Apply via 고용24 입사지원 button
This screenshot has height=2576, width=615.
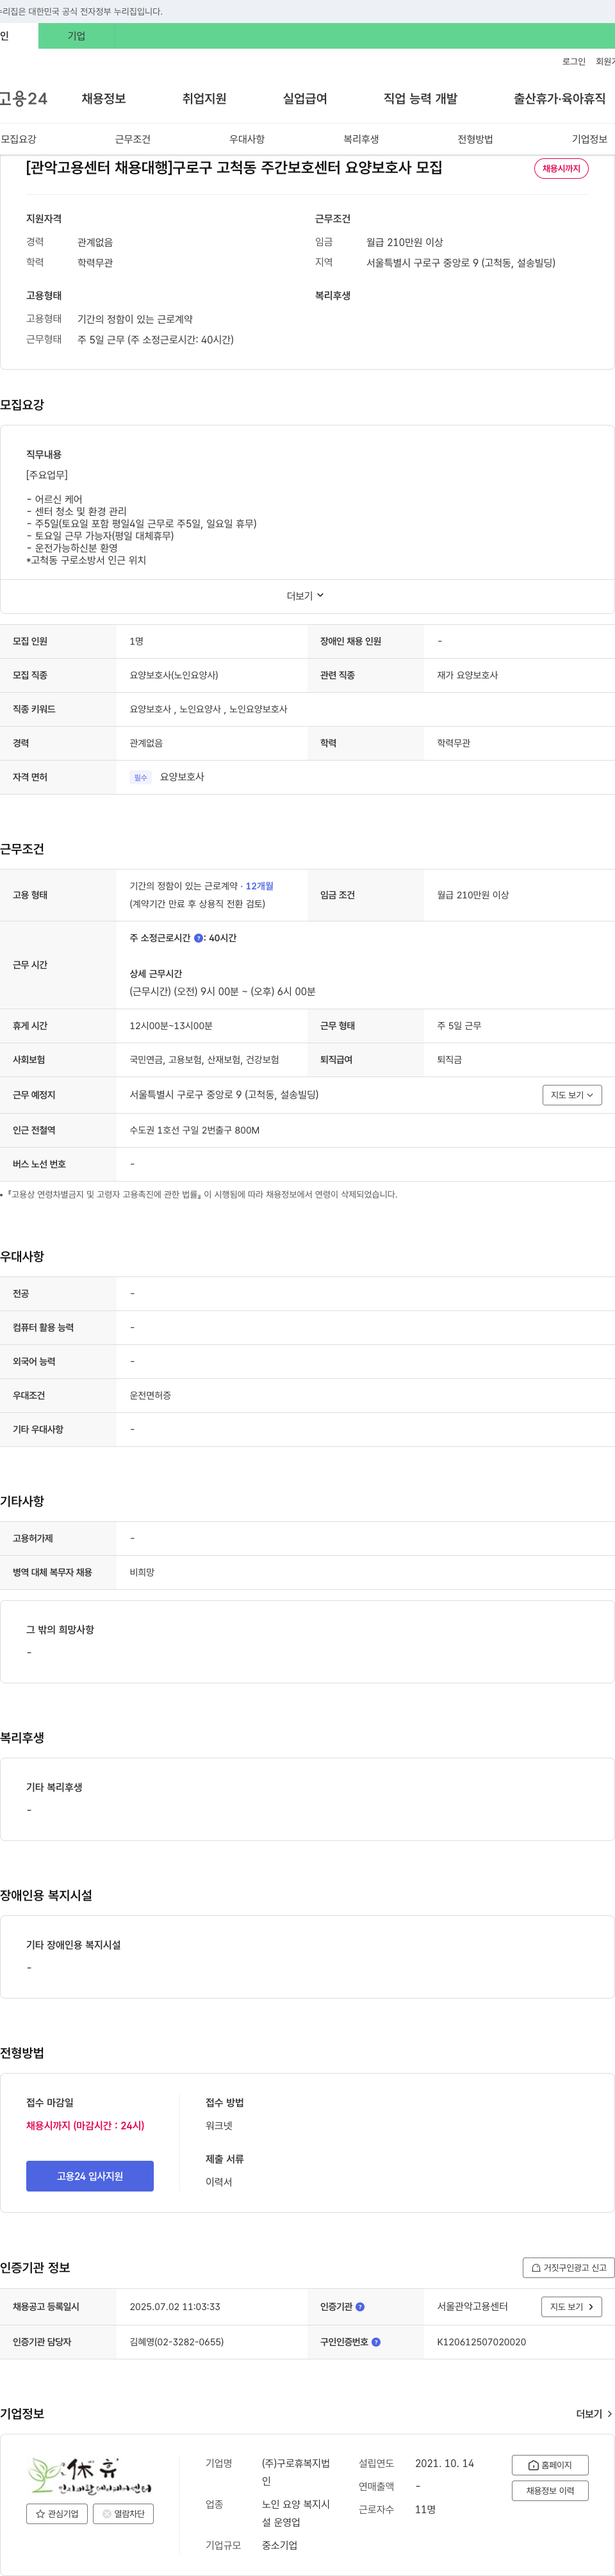90,2176
